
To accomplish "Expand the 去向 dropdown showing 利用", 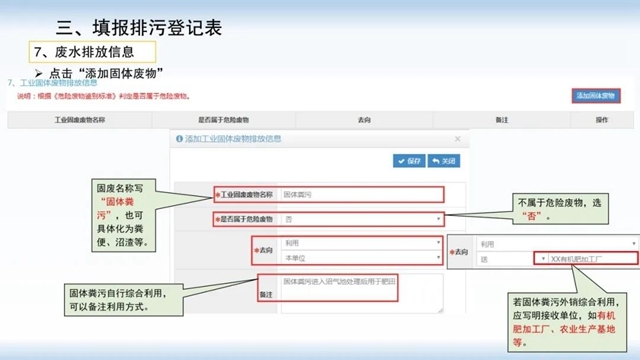I will (362, 243).
